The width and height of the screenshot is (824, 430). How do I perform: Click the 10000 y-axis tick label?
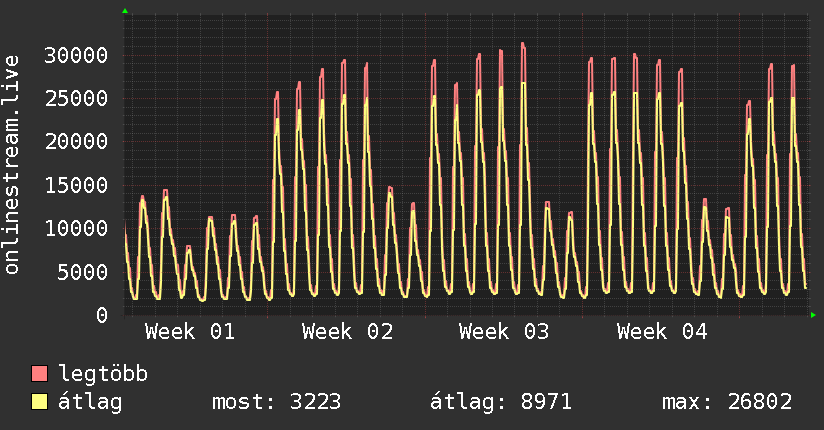75,228
